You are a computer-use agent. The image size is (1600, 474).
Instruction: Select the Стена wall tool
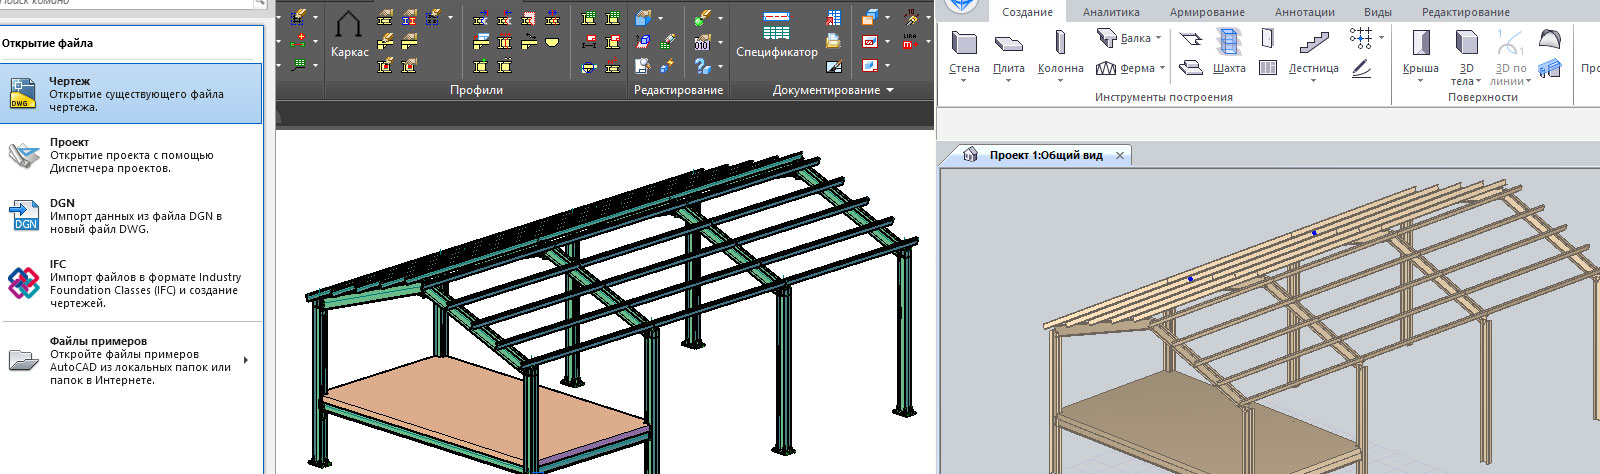coord(964,52)
